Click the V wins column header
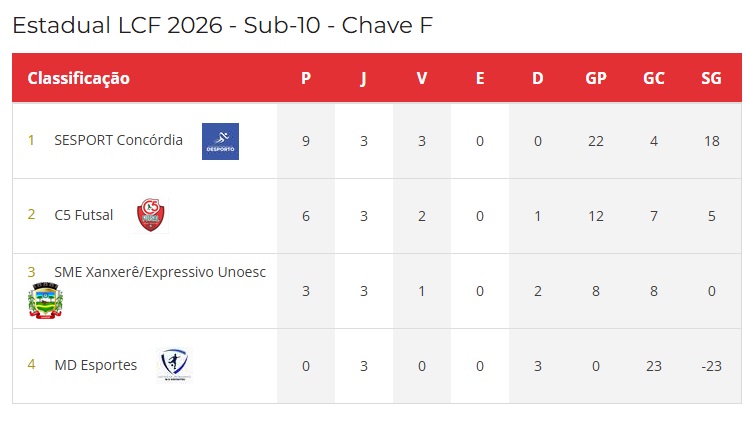Image resolution: width=749 pixels, height=421 pixels. [421, 78]
